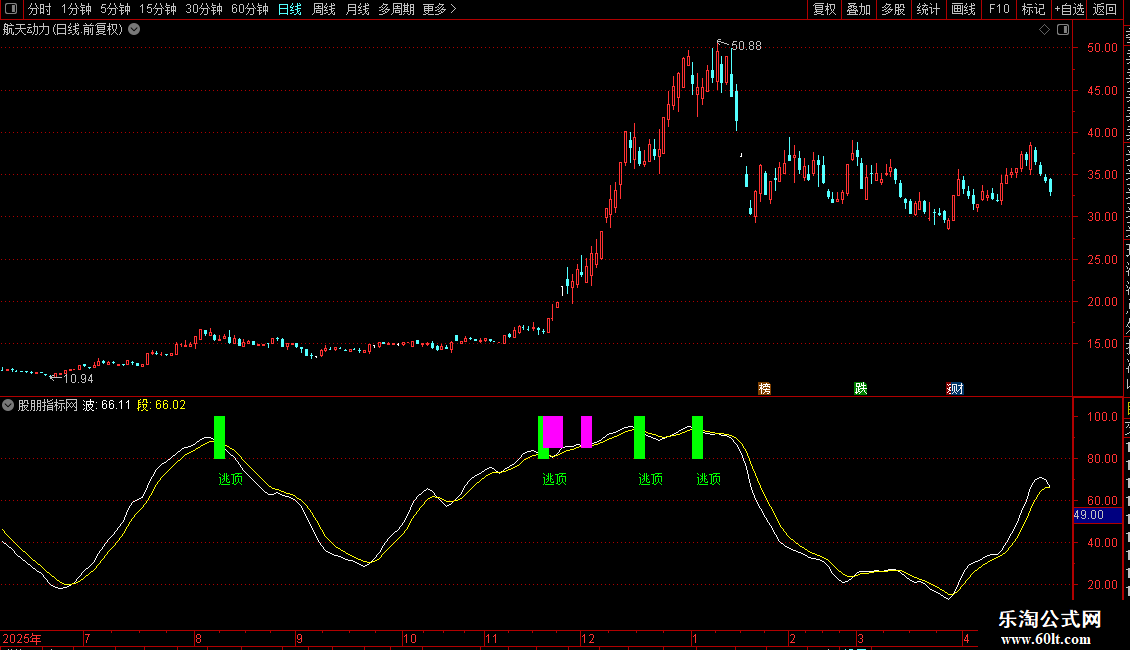Click the 20.00 indicator axis label
Screen dimensions: 1130x650
(x=1103, y=584)
